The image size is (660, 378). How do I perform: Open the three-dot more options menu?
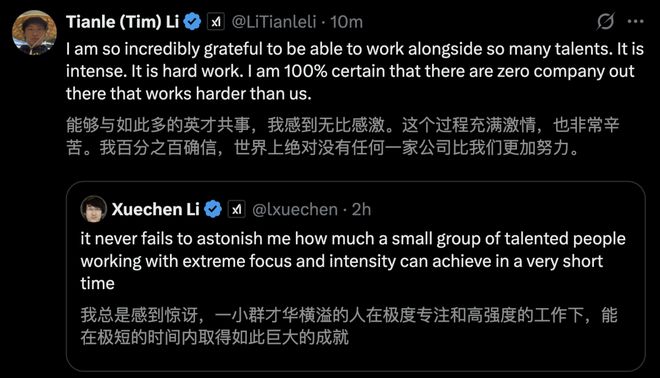point(636,21)
